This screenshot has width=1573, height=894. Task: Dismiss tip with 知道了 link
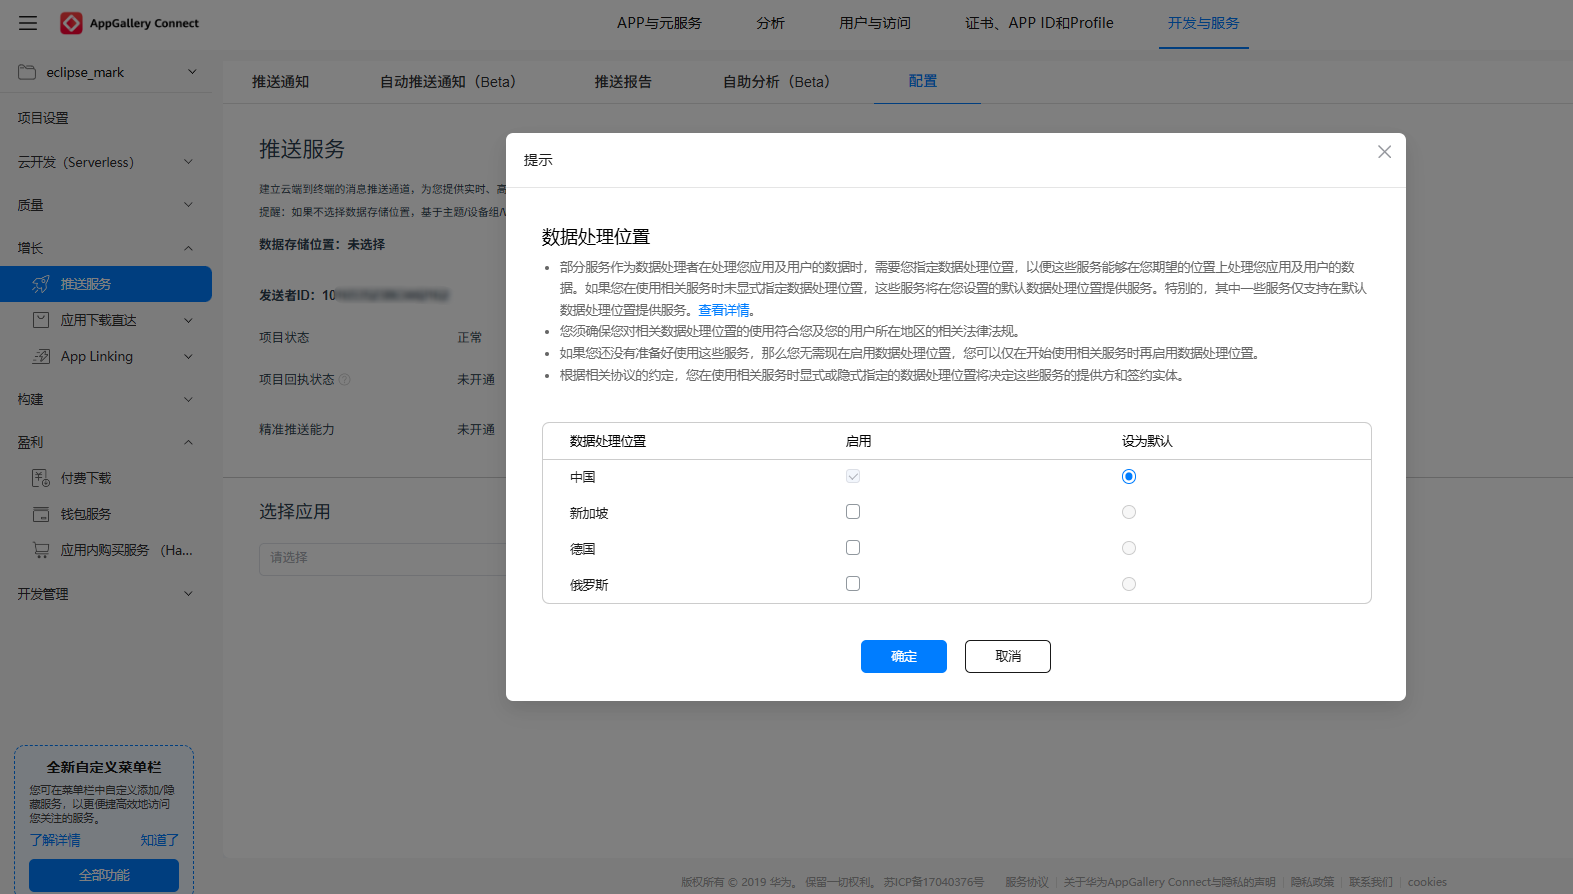click(x=159, y=840)
